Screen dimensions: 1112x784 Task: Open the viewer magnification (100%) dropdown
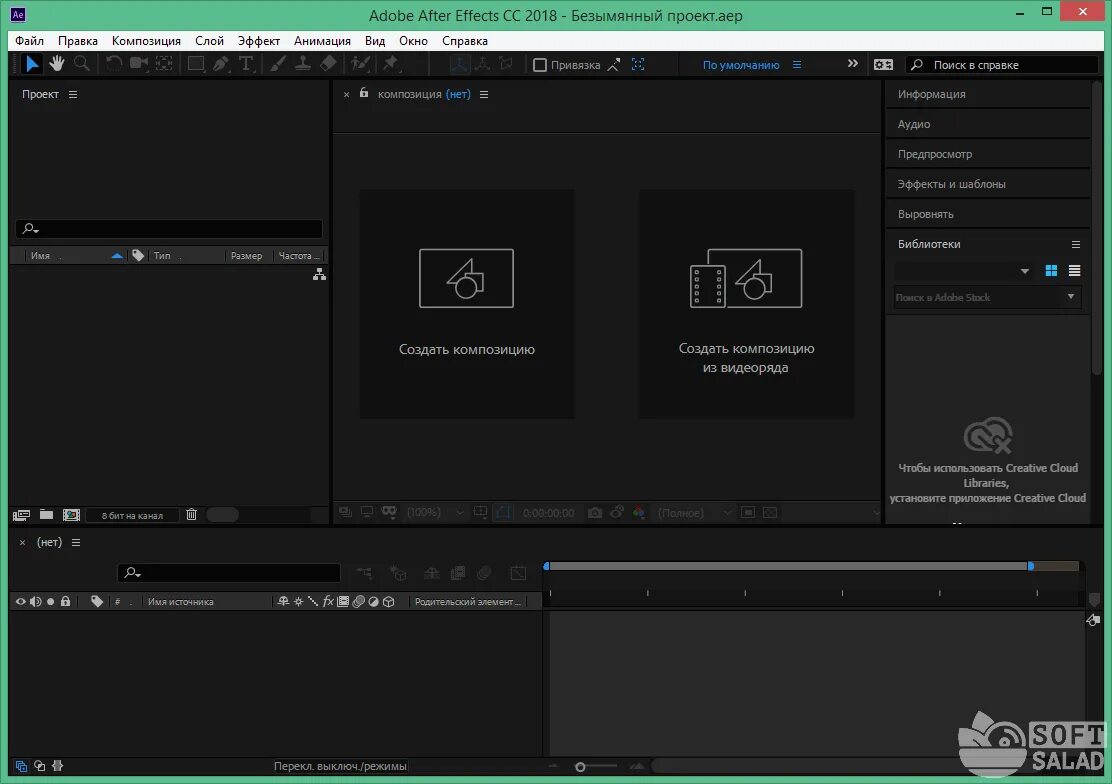(x=435, y=512)
